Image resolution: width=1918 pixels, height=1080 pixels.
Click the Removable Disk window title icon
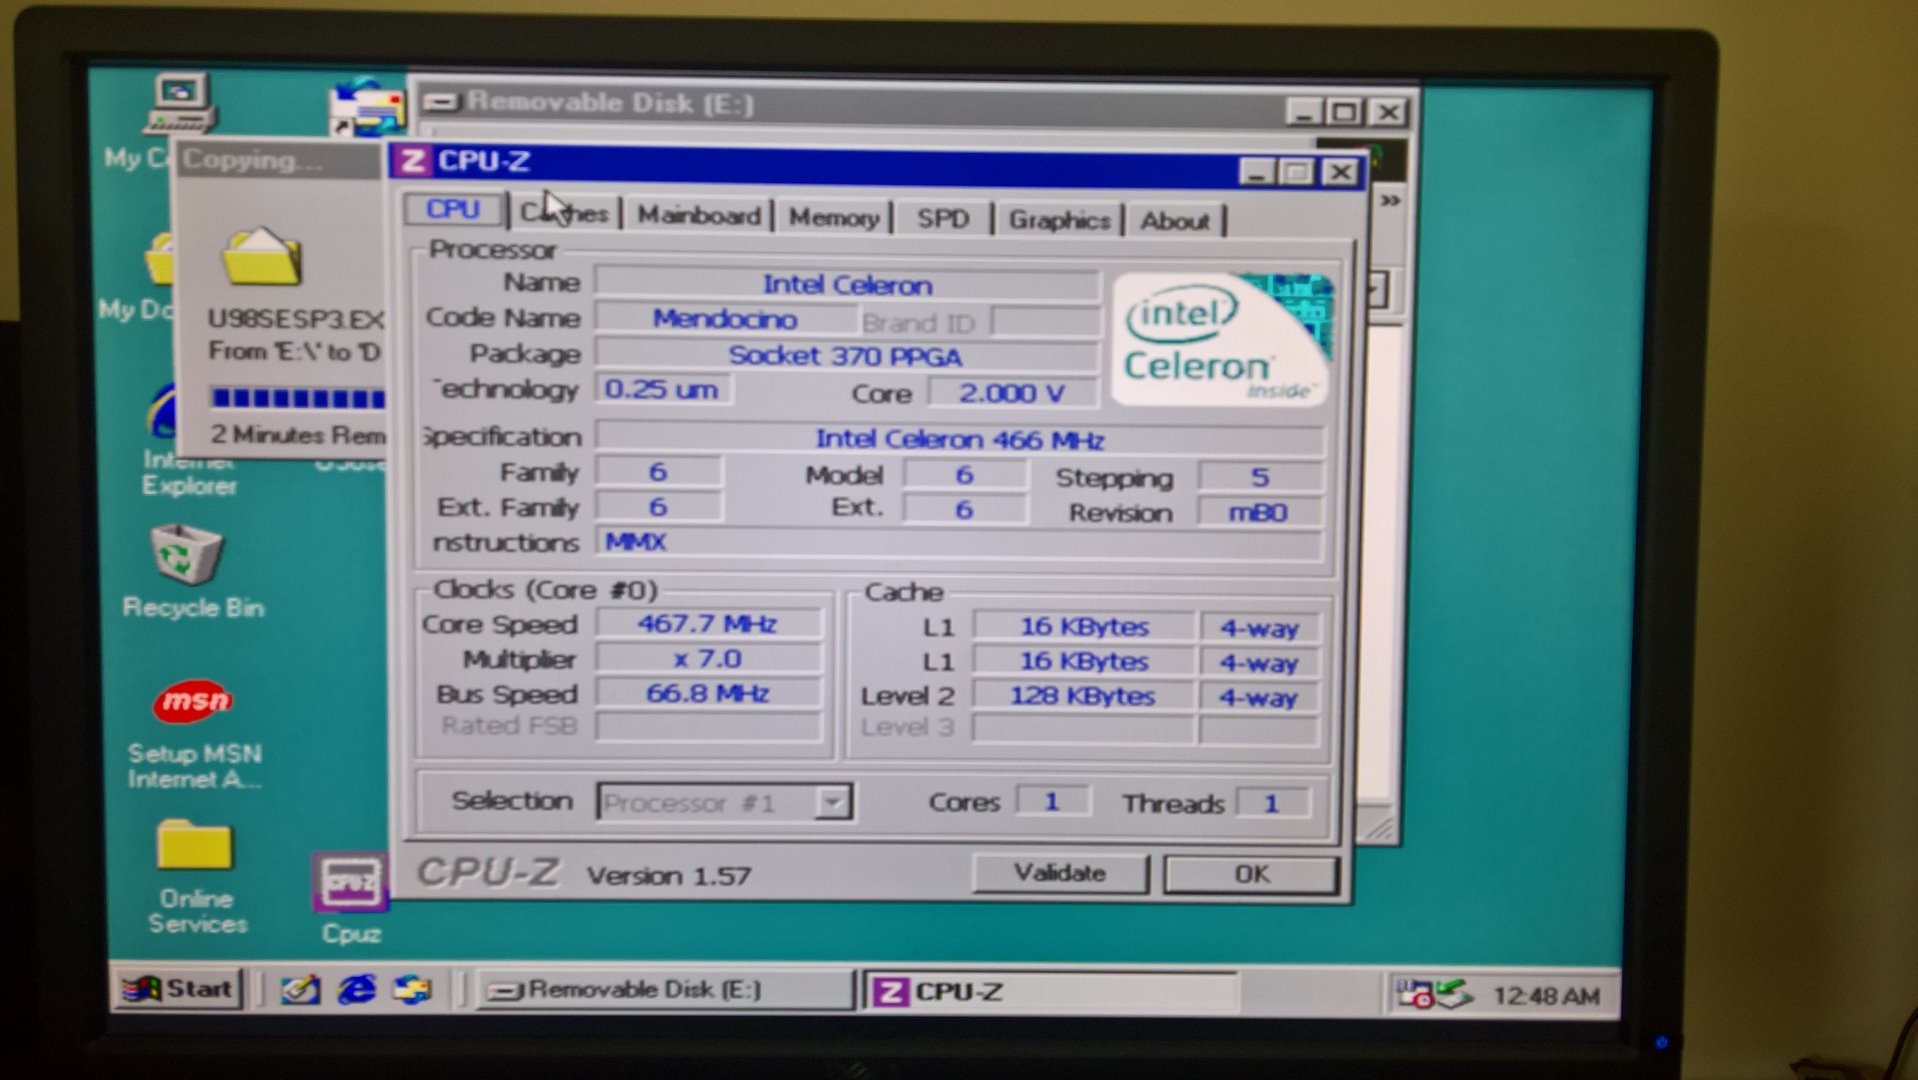(440, 101)
